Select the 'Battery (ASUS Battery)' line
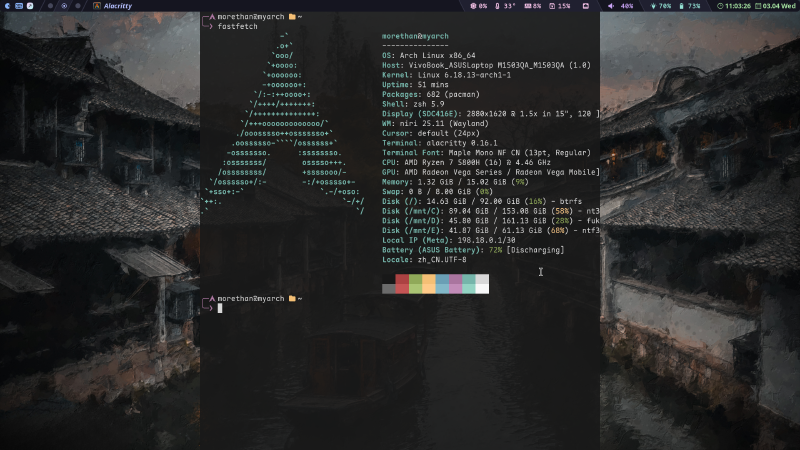Image resolution: width=800 pixels, height=450 pixels. pyautogui.click(x=473, y=249)
